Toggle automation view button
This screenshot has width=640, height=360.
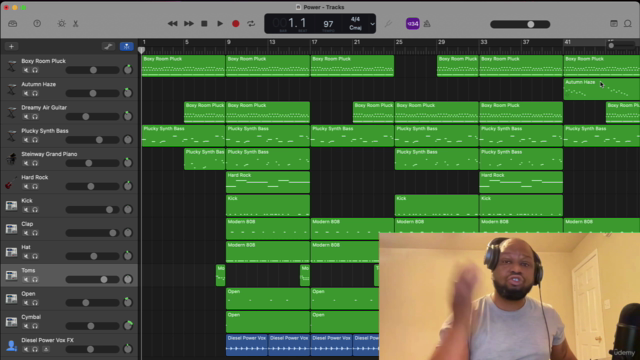click(x=108, y=47)
